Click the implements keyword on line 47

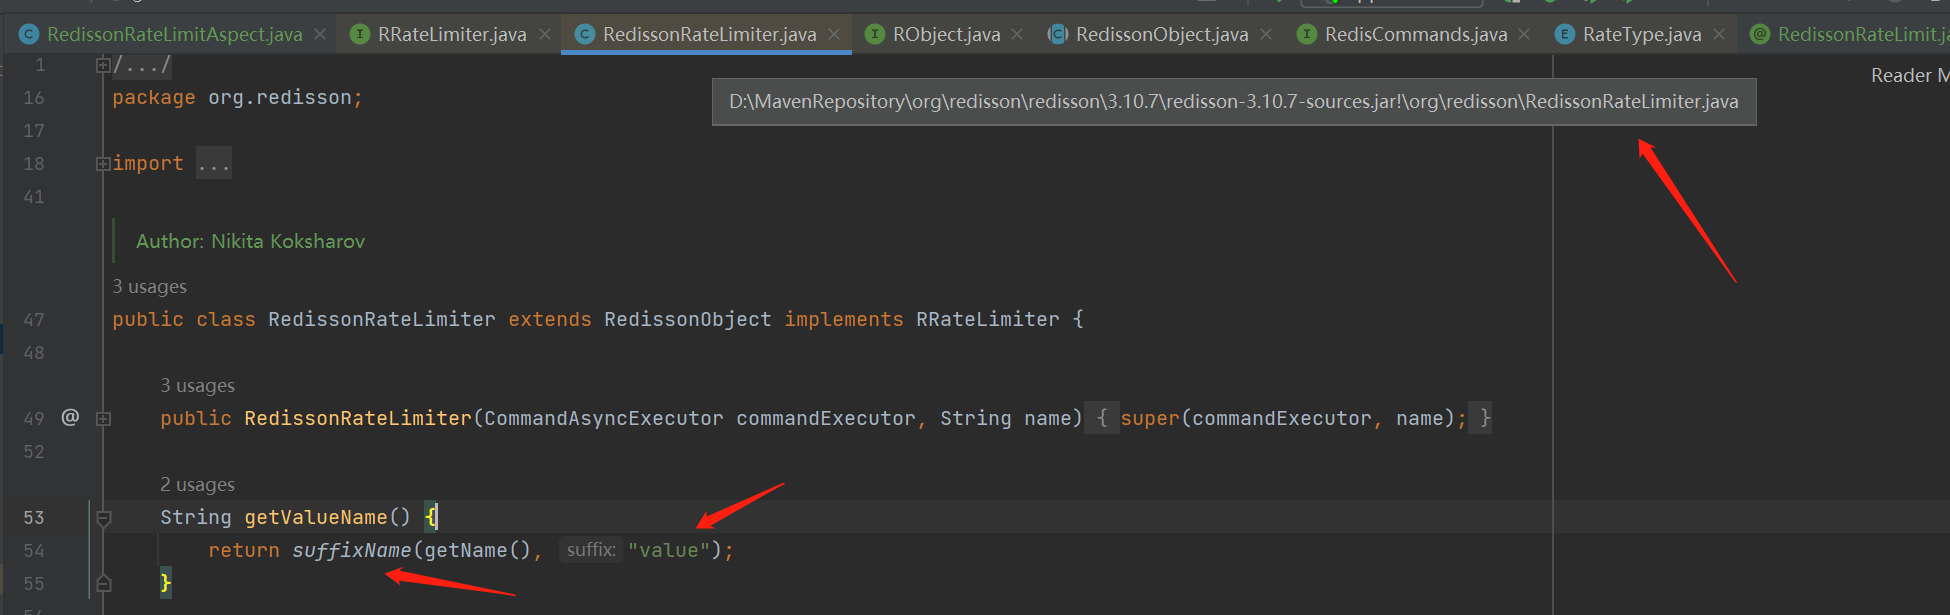click(844, 319)
